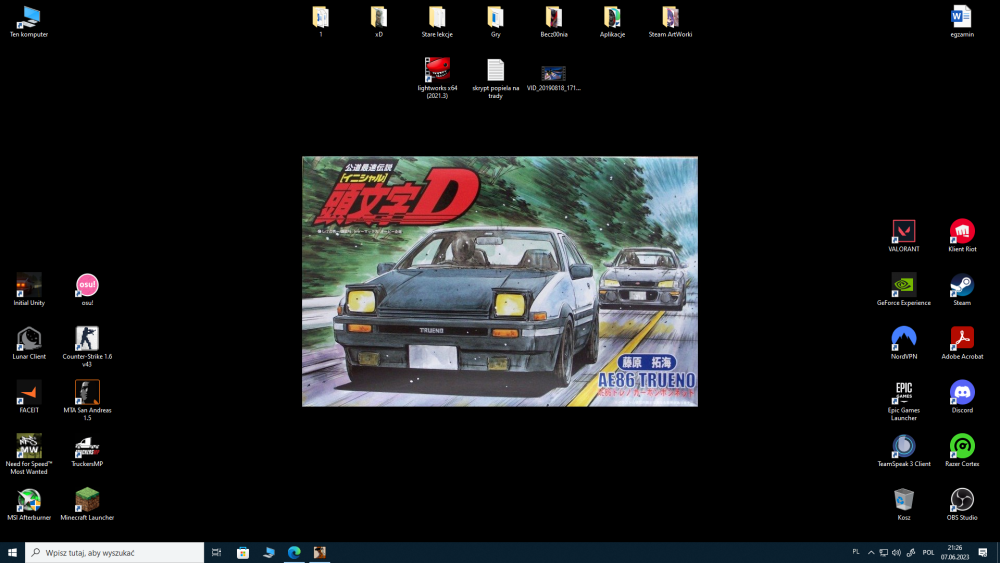Screen dimensions: 1000x563
Task: Select the Steam desktop icon
Action: pyautogui.click(x=962, y=289)
